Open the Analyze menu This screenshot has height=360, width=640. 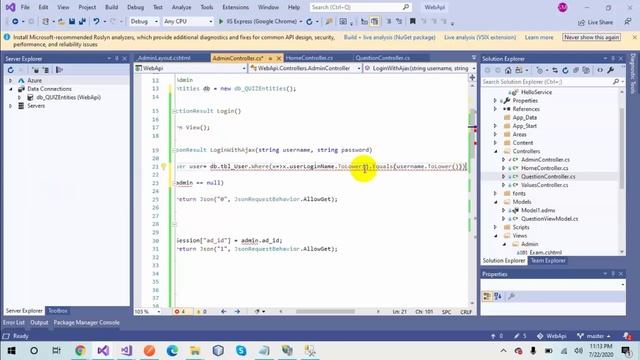point(182,7)
